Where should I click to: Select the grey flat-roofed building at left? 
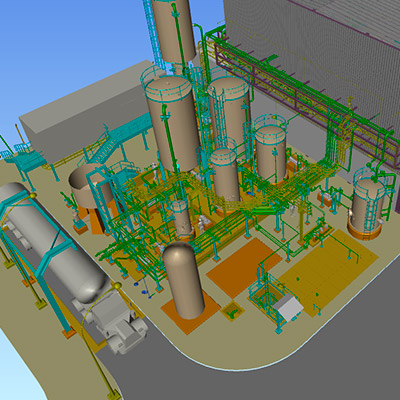click(87, 110)
